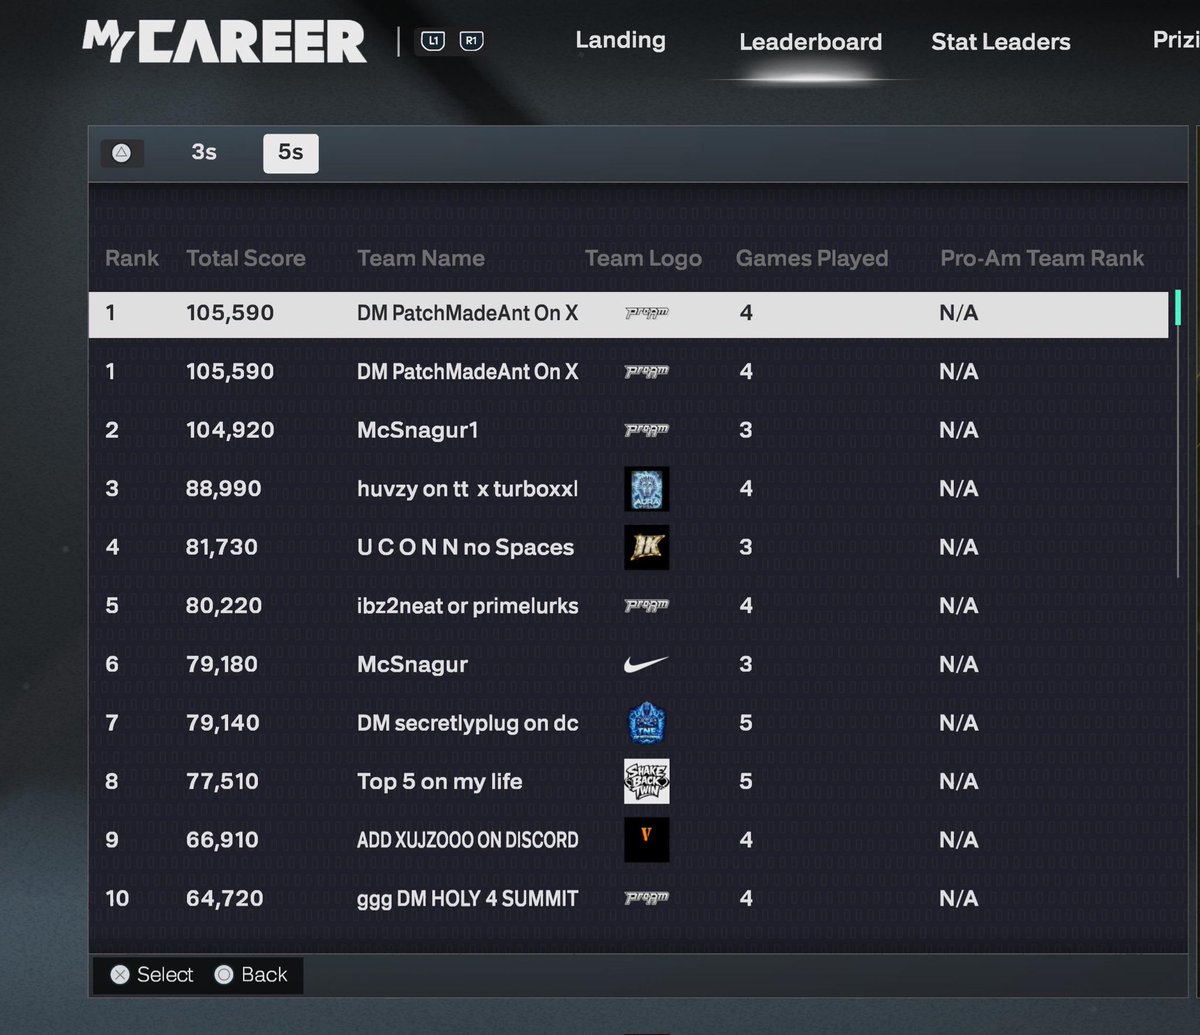Click the 66,910 total score
Screen dimensions: 1200x1035
point(222,840)
